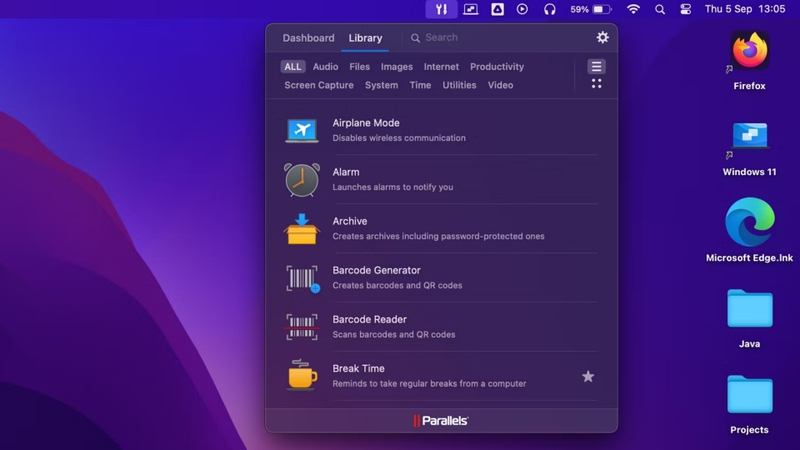This screenshot has height=450, width=800.
Task: Filter library by Screen Capture
Action: tap(319, 85)
